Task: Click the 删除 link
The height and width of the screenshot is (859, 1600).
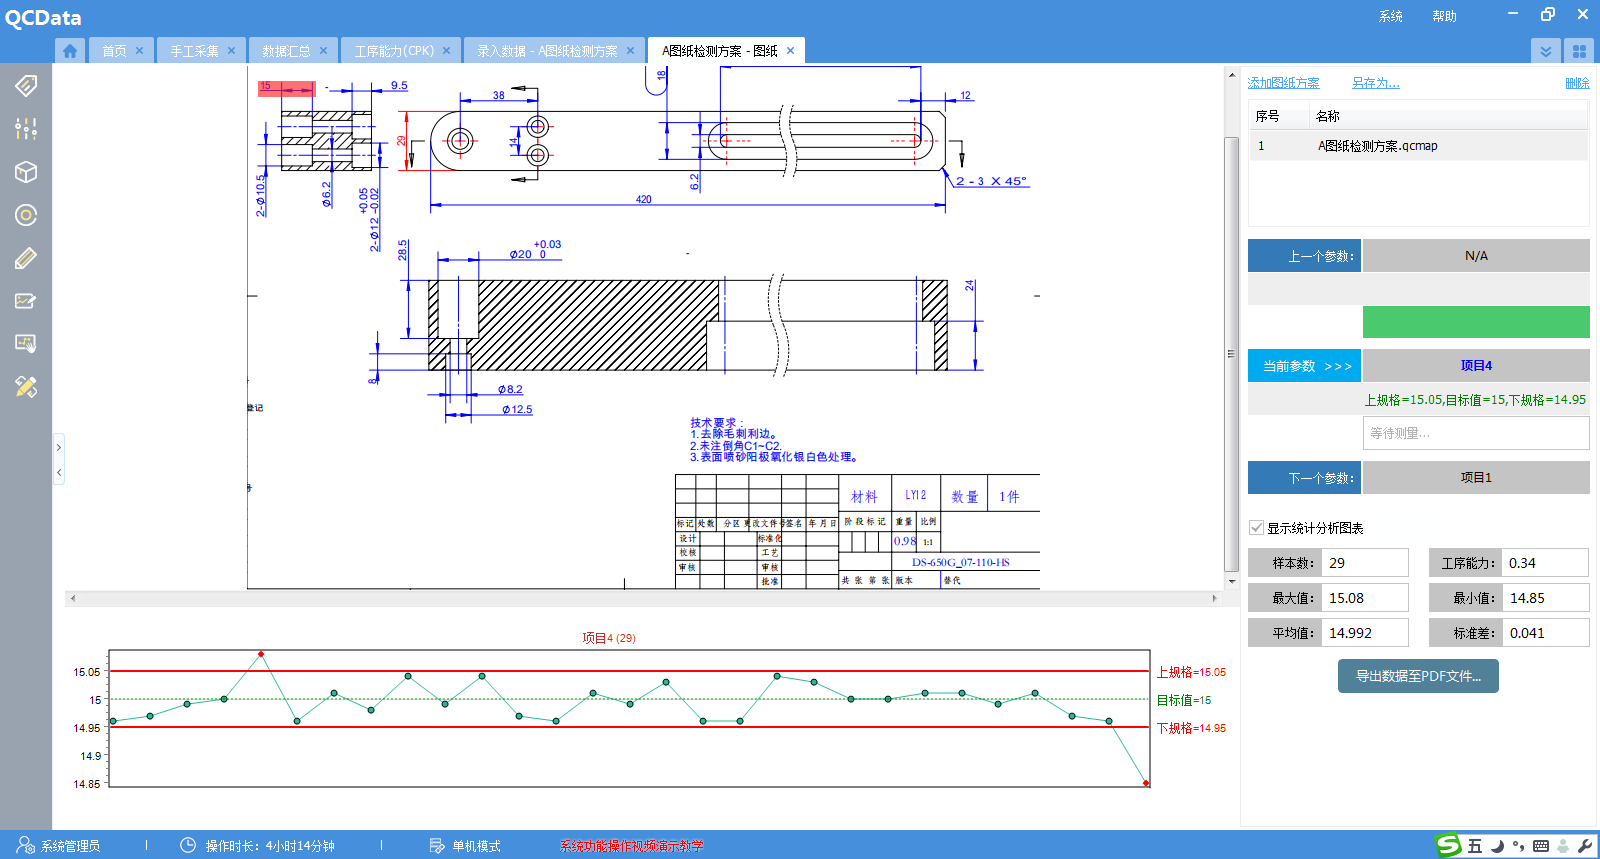Action: coord(1577,83)
